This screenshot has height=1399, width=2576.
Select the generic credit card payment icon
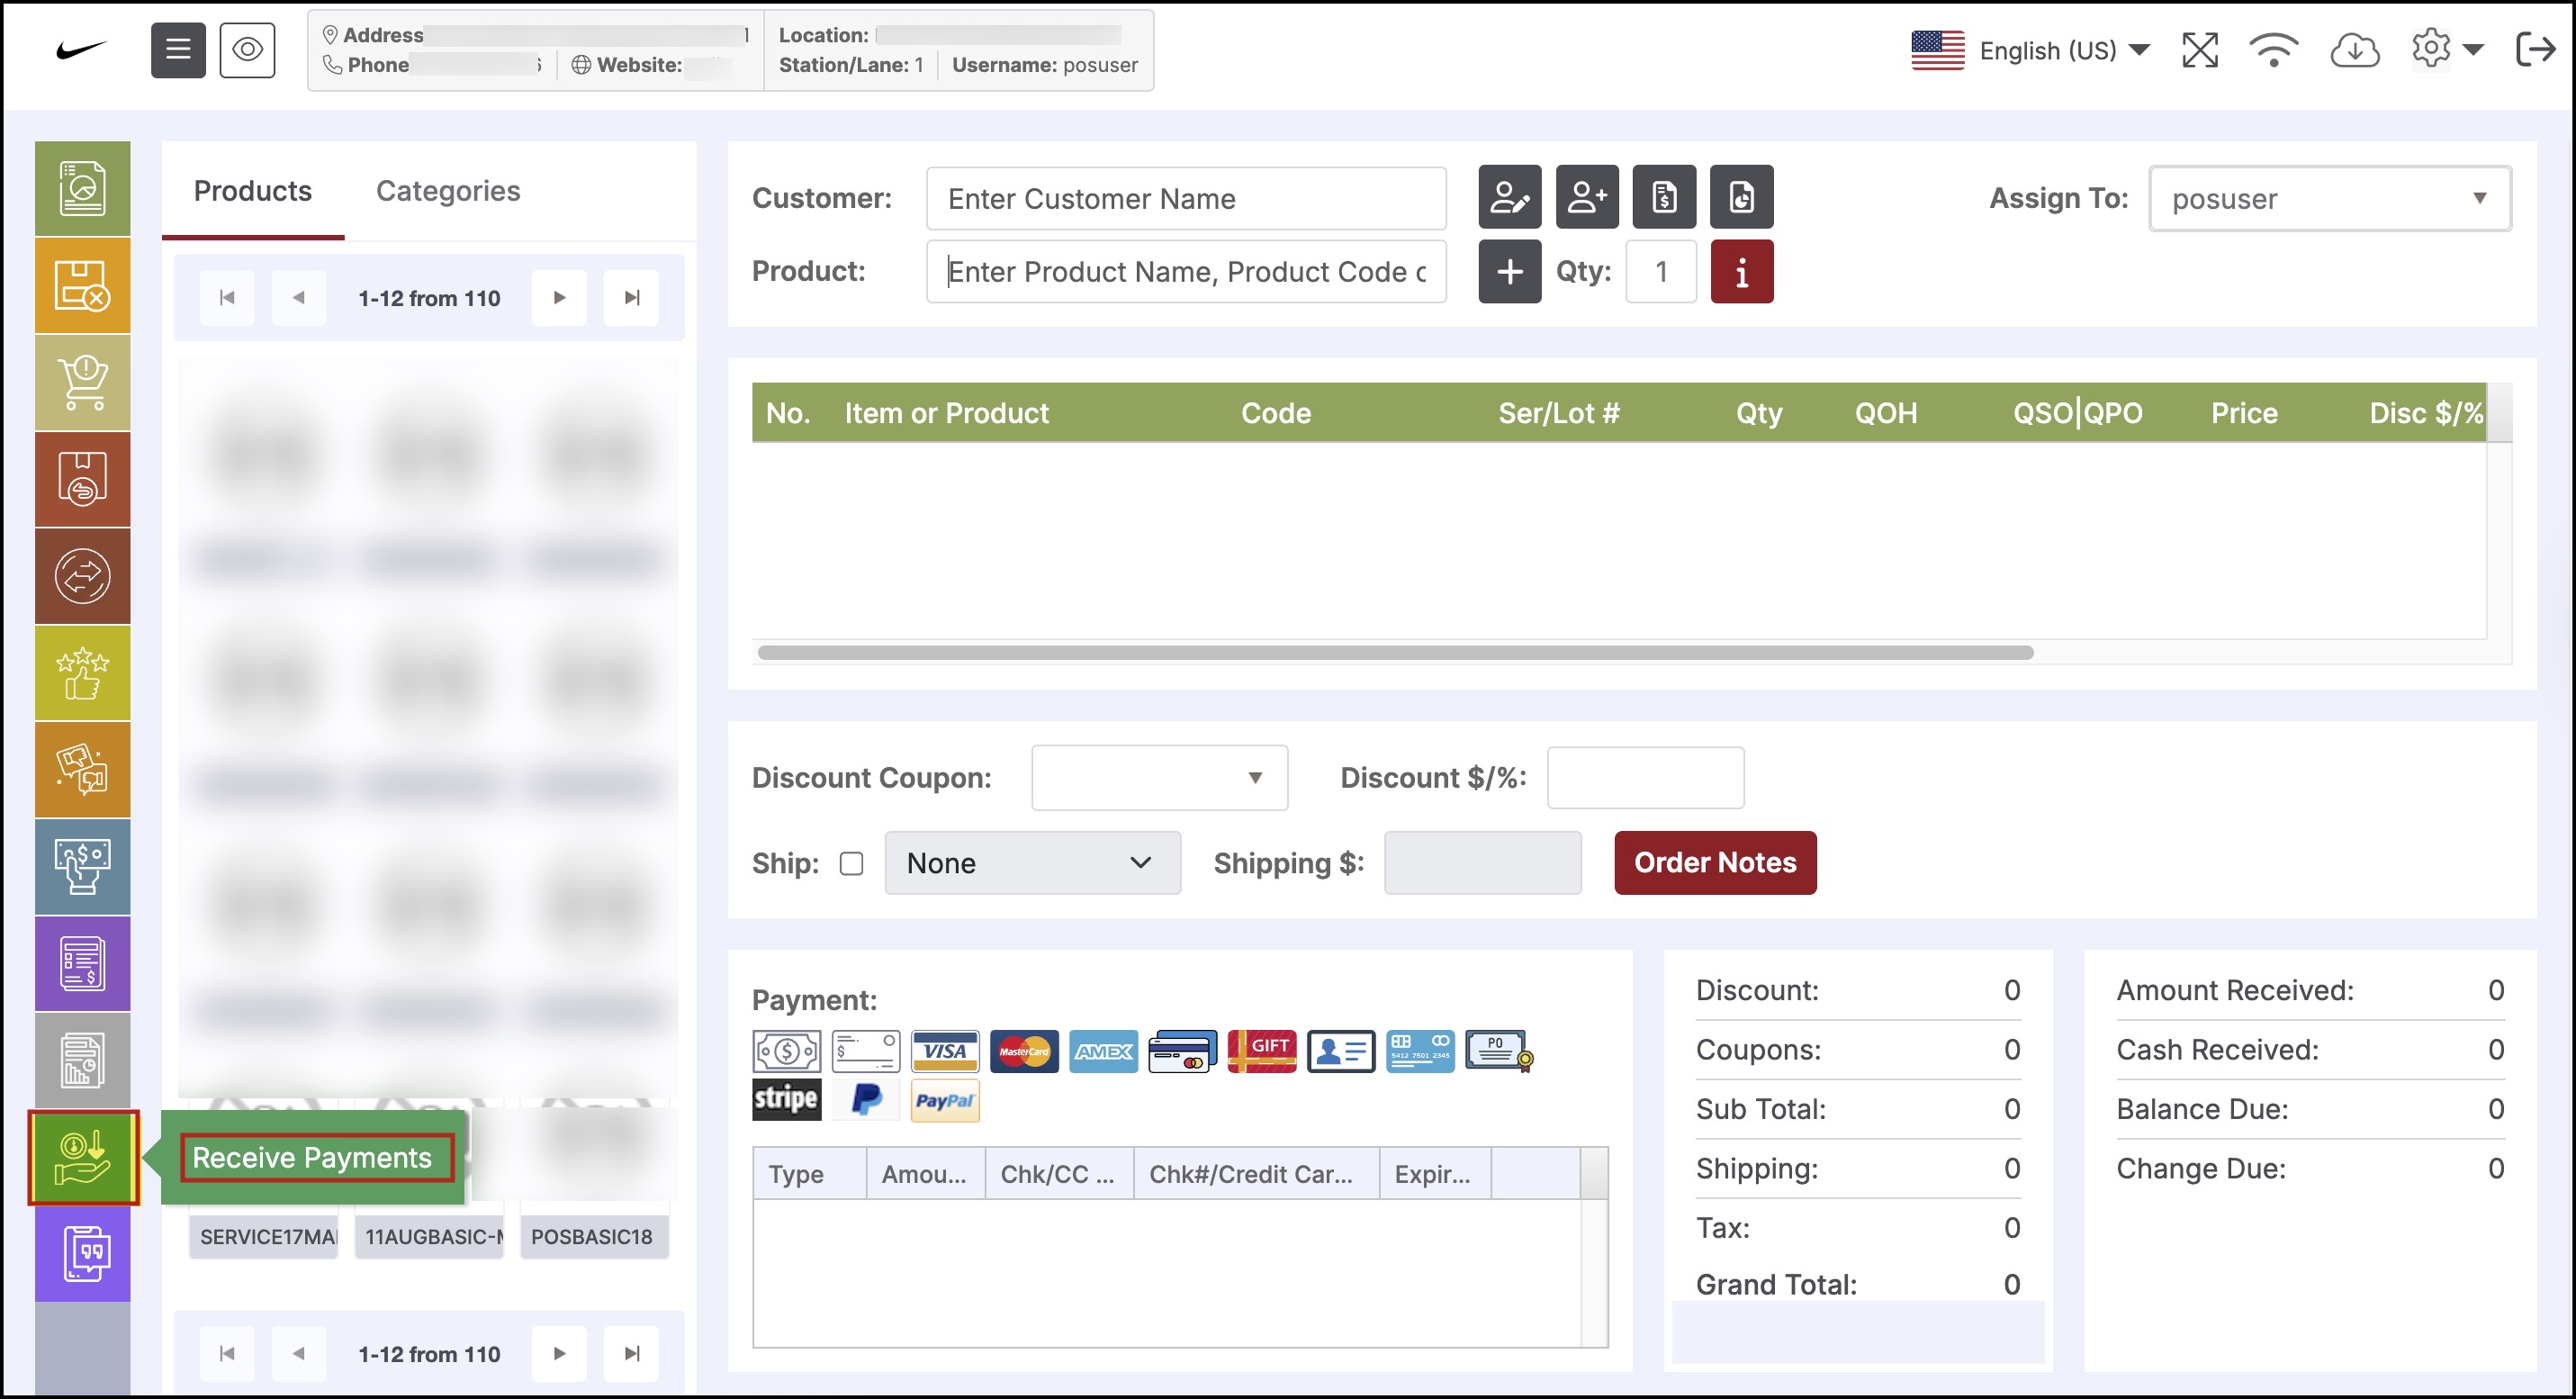click(x=1182, y=1051)
